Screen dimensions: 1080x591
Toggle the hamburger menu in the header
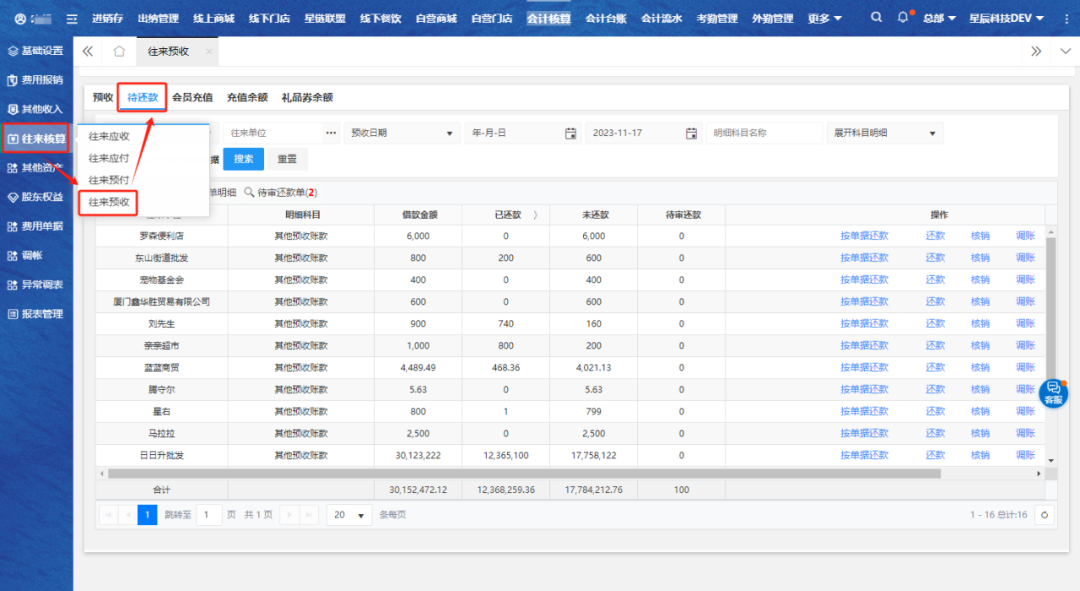point(72,19)
